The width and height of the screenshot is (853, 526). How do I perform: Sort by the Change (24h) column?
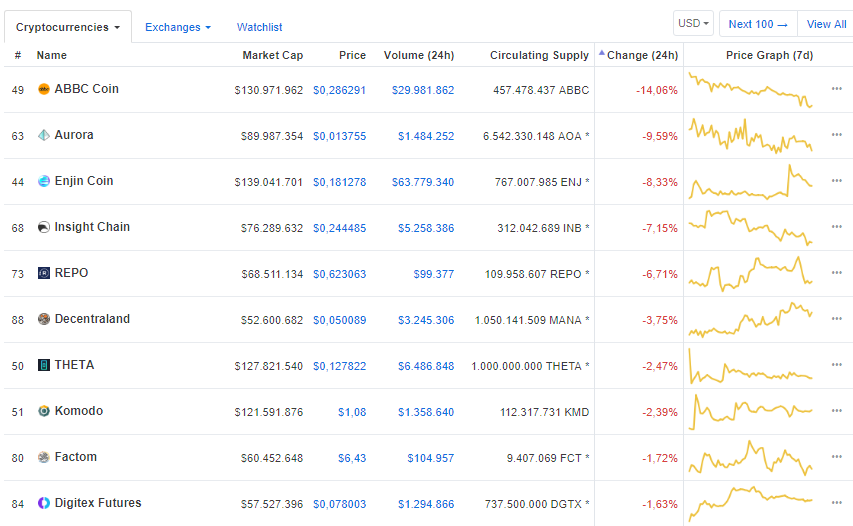(642, 55)
